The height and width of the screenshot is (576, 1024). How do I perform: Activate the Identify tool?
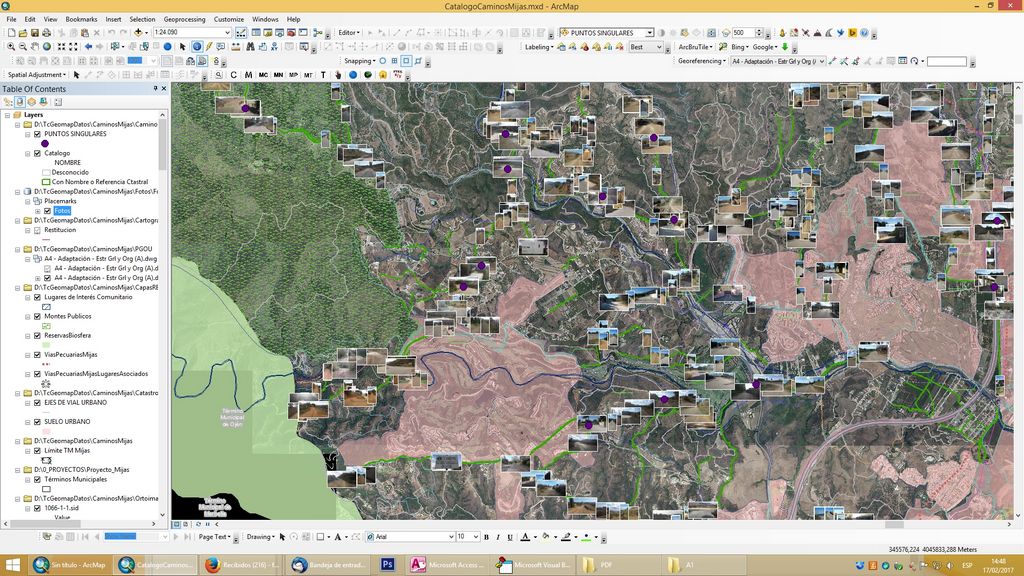(x=197, y=47)
